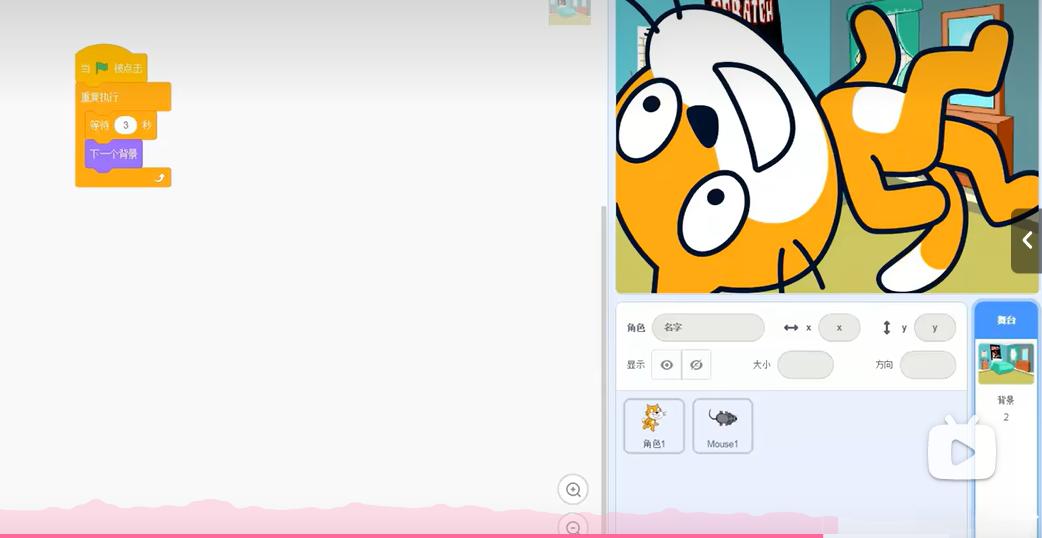Image resolution: width=1042 pixels, height=538 pixels.
Task: Click the backdrop thumbnail watermark in workspace corner
Action: click(570, 12)
